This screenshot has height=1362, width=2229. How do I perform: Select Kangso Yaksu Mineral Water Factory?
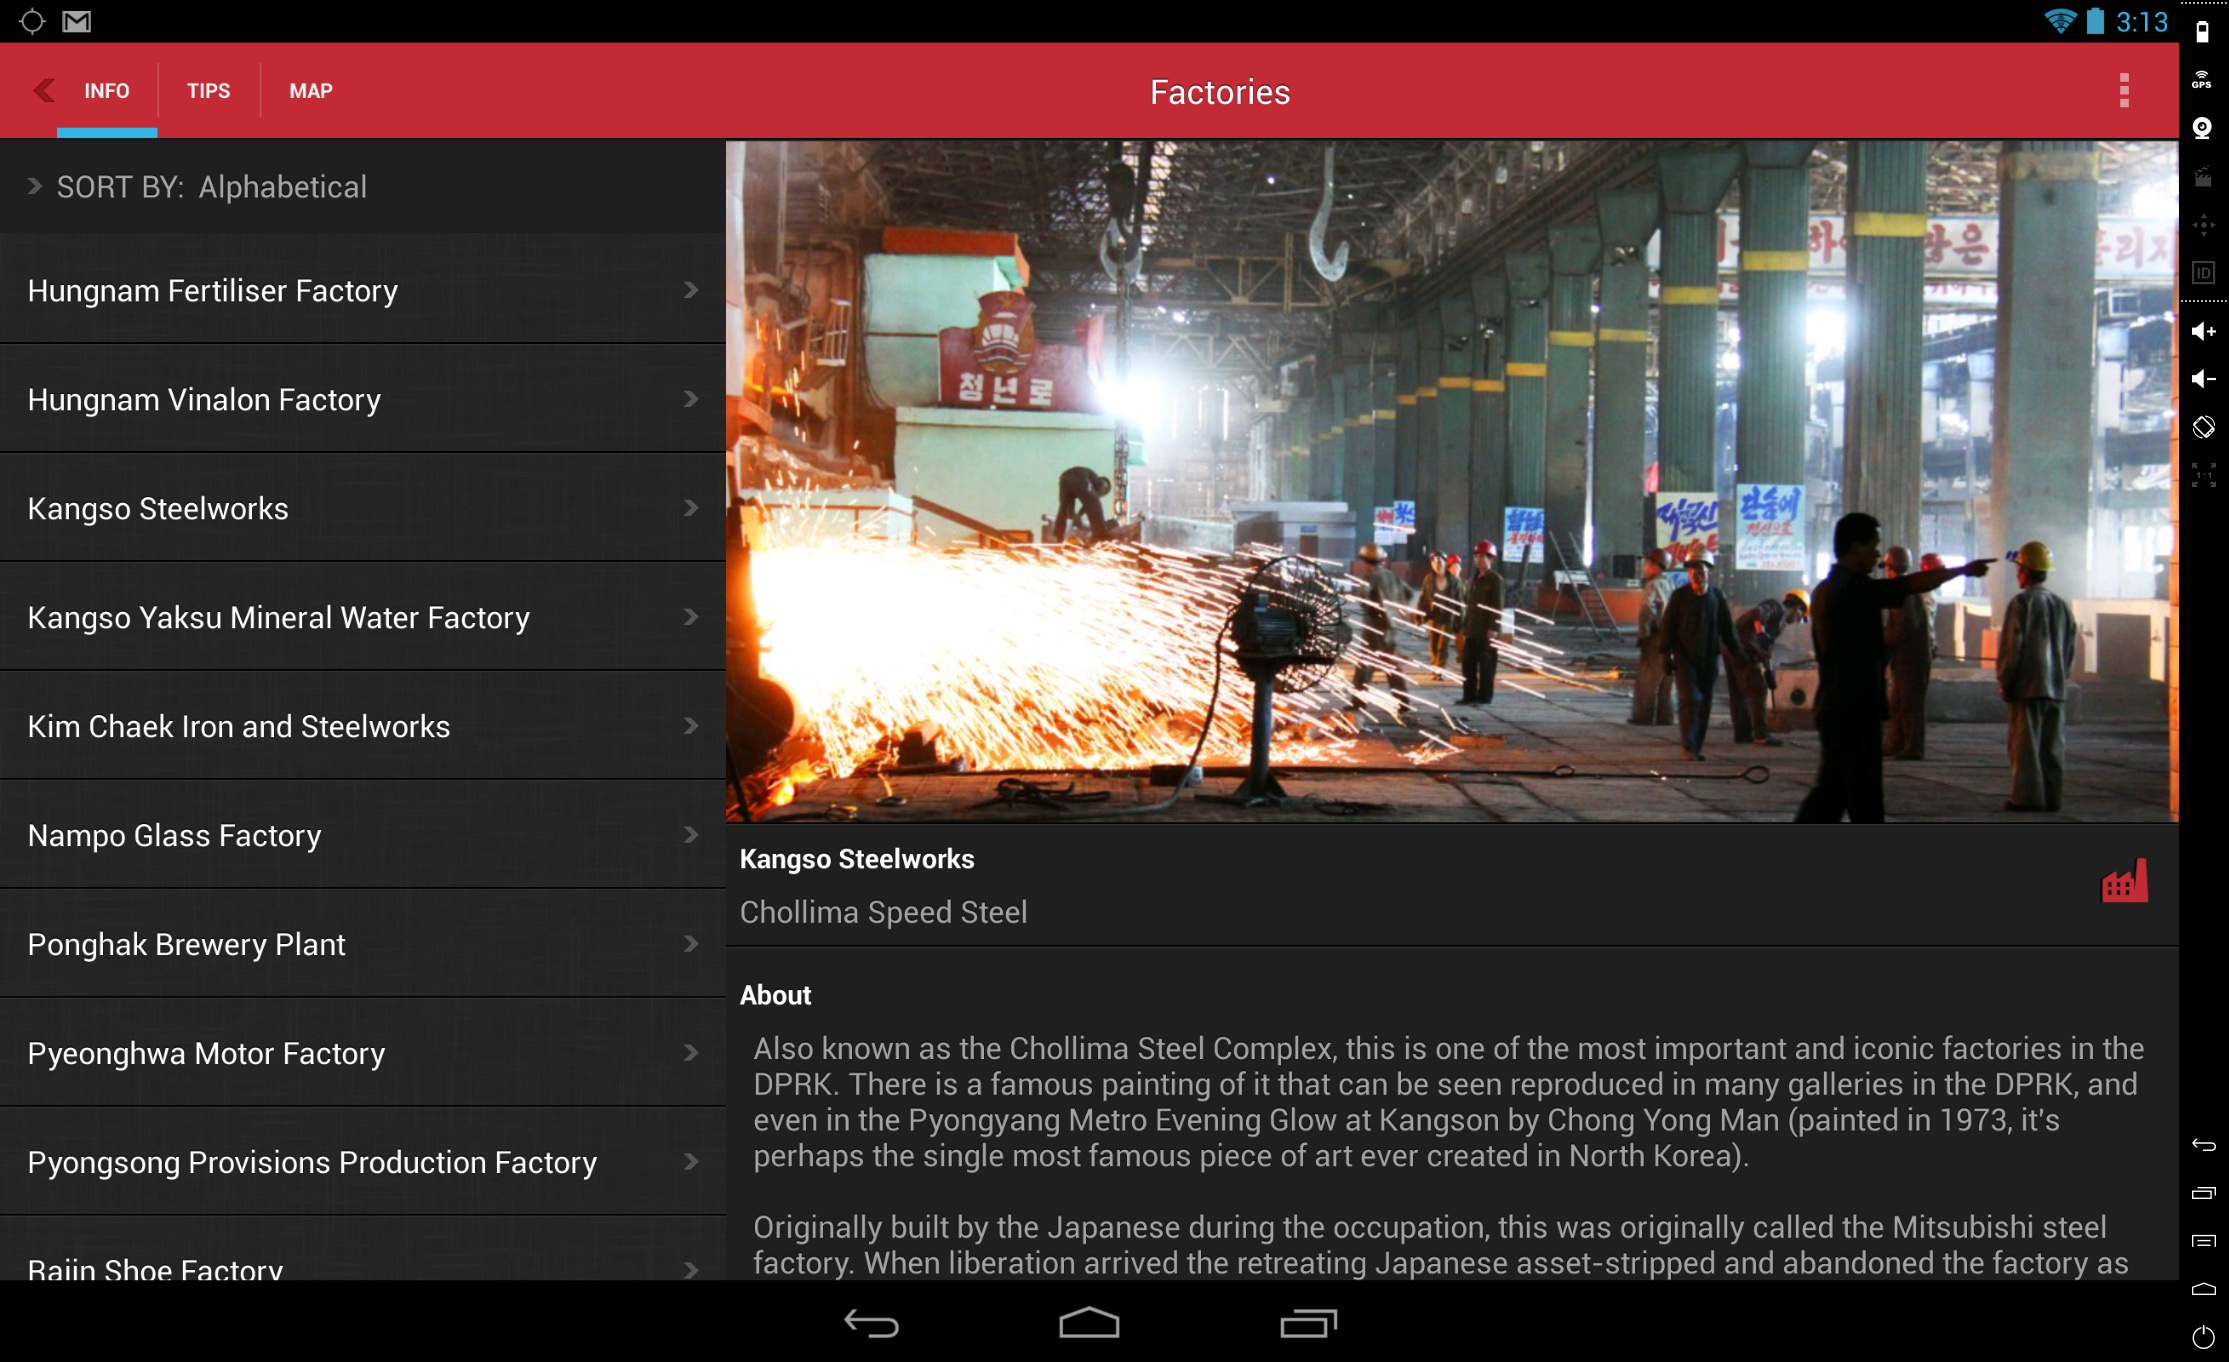tap(278, 618)
